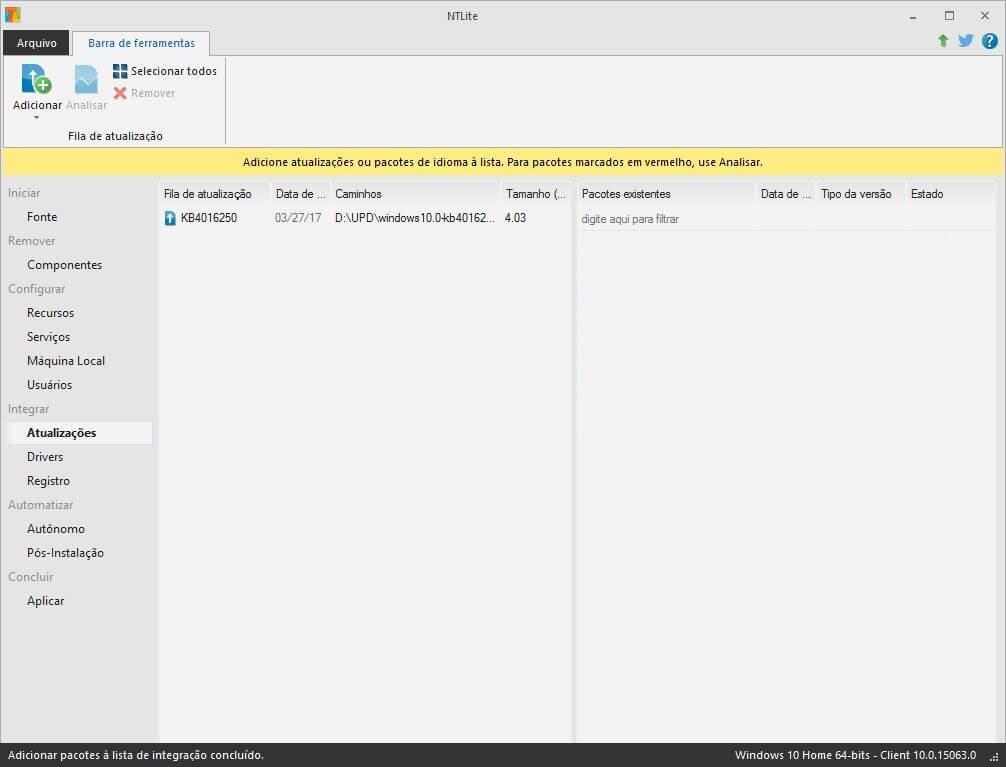Open the blue help question icon
This screenshot has height=767, width=1006.
(989, 41)
